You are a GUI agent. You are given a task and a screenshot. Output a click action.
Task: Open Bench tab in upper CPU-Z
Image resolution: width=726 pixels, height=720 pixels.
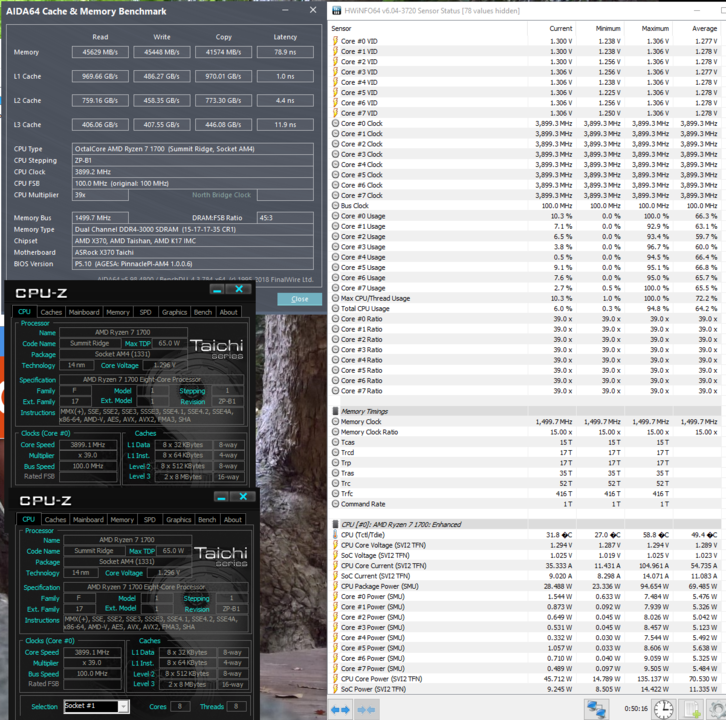[203, 312]
